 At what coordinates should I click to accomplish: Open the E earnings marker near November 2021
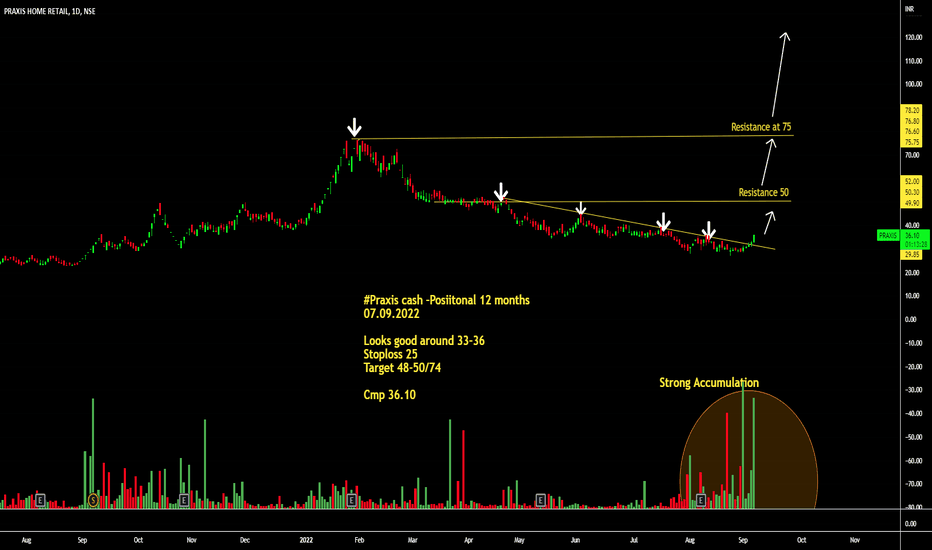click(184, 501)
